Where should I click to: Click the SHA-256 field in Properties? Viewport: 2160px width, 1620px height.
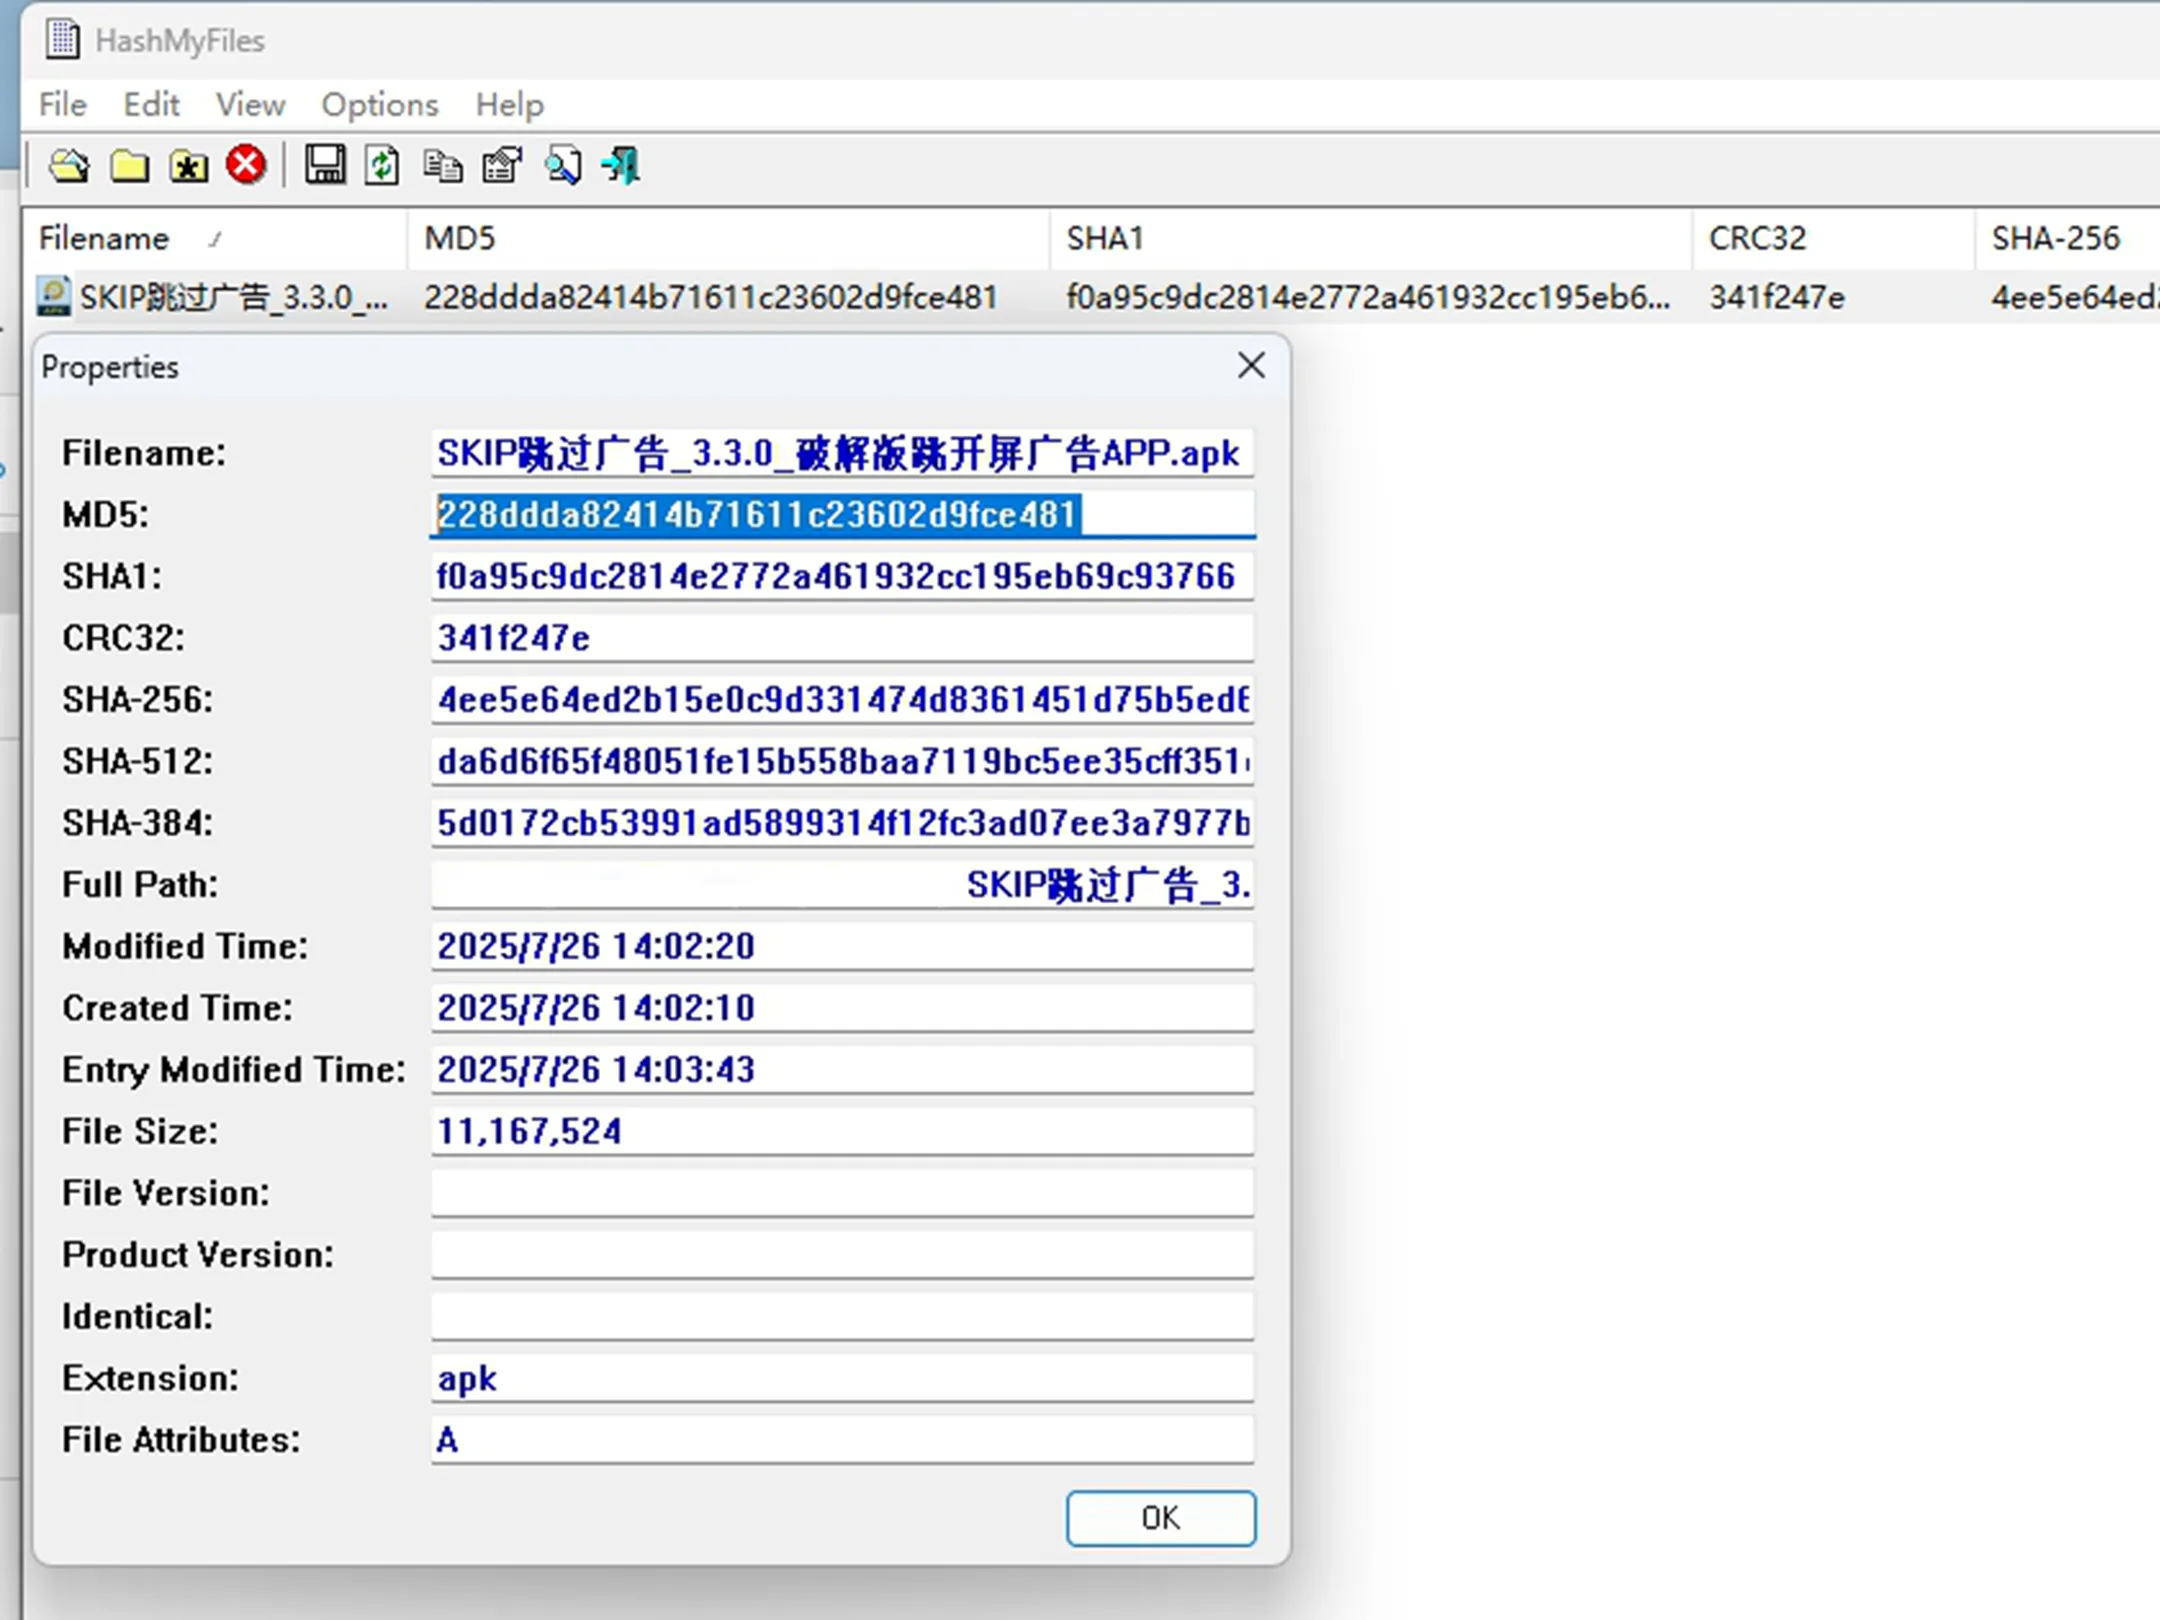842,699
